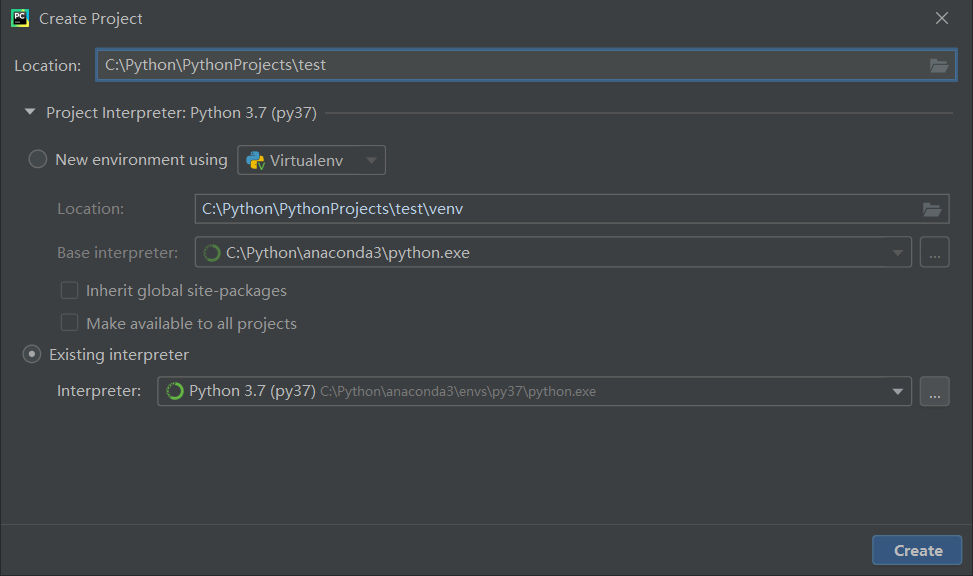The image size is (973, 576).
Task: Check Make available to all projects
Action: pyautogui.click(x=69, y=323)
